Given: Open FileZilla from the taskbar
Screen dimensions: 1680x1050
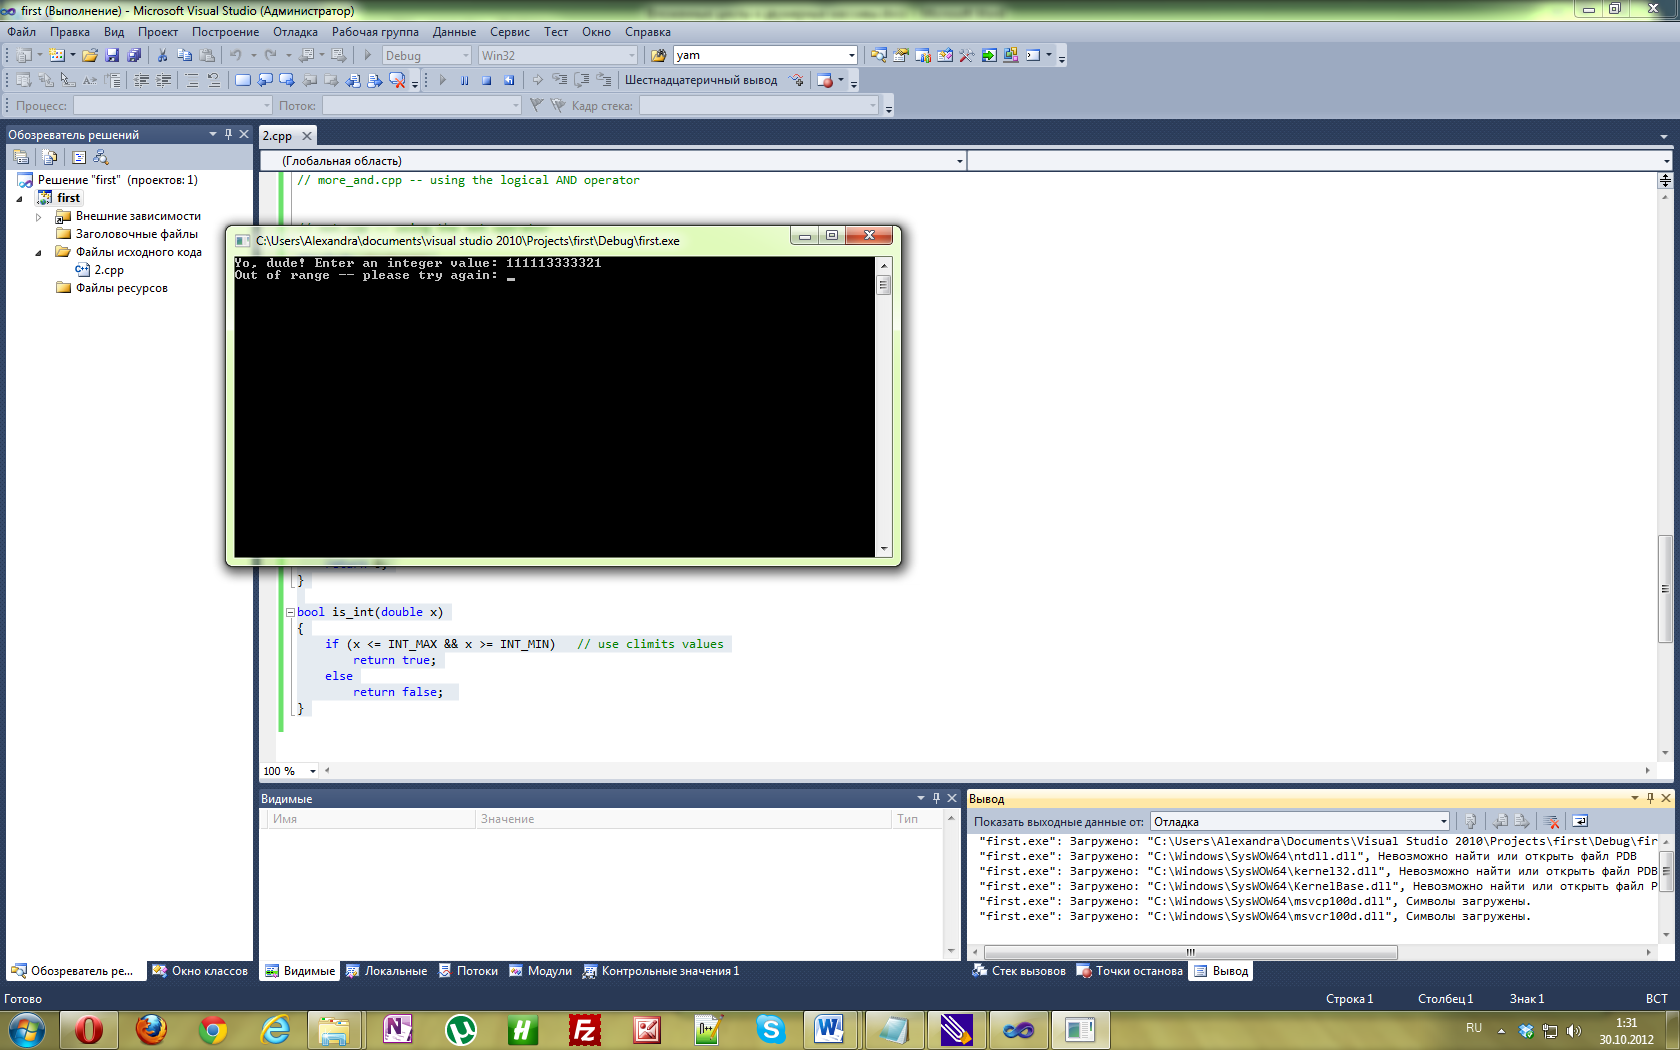Looking at the screenshot, I should [585, 1029].
